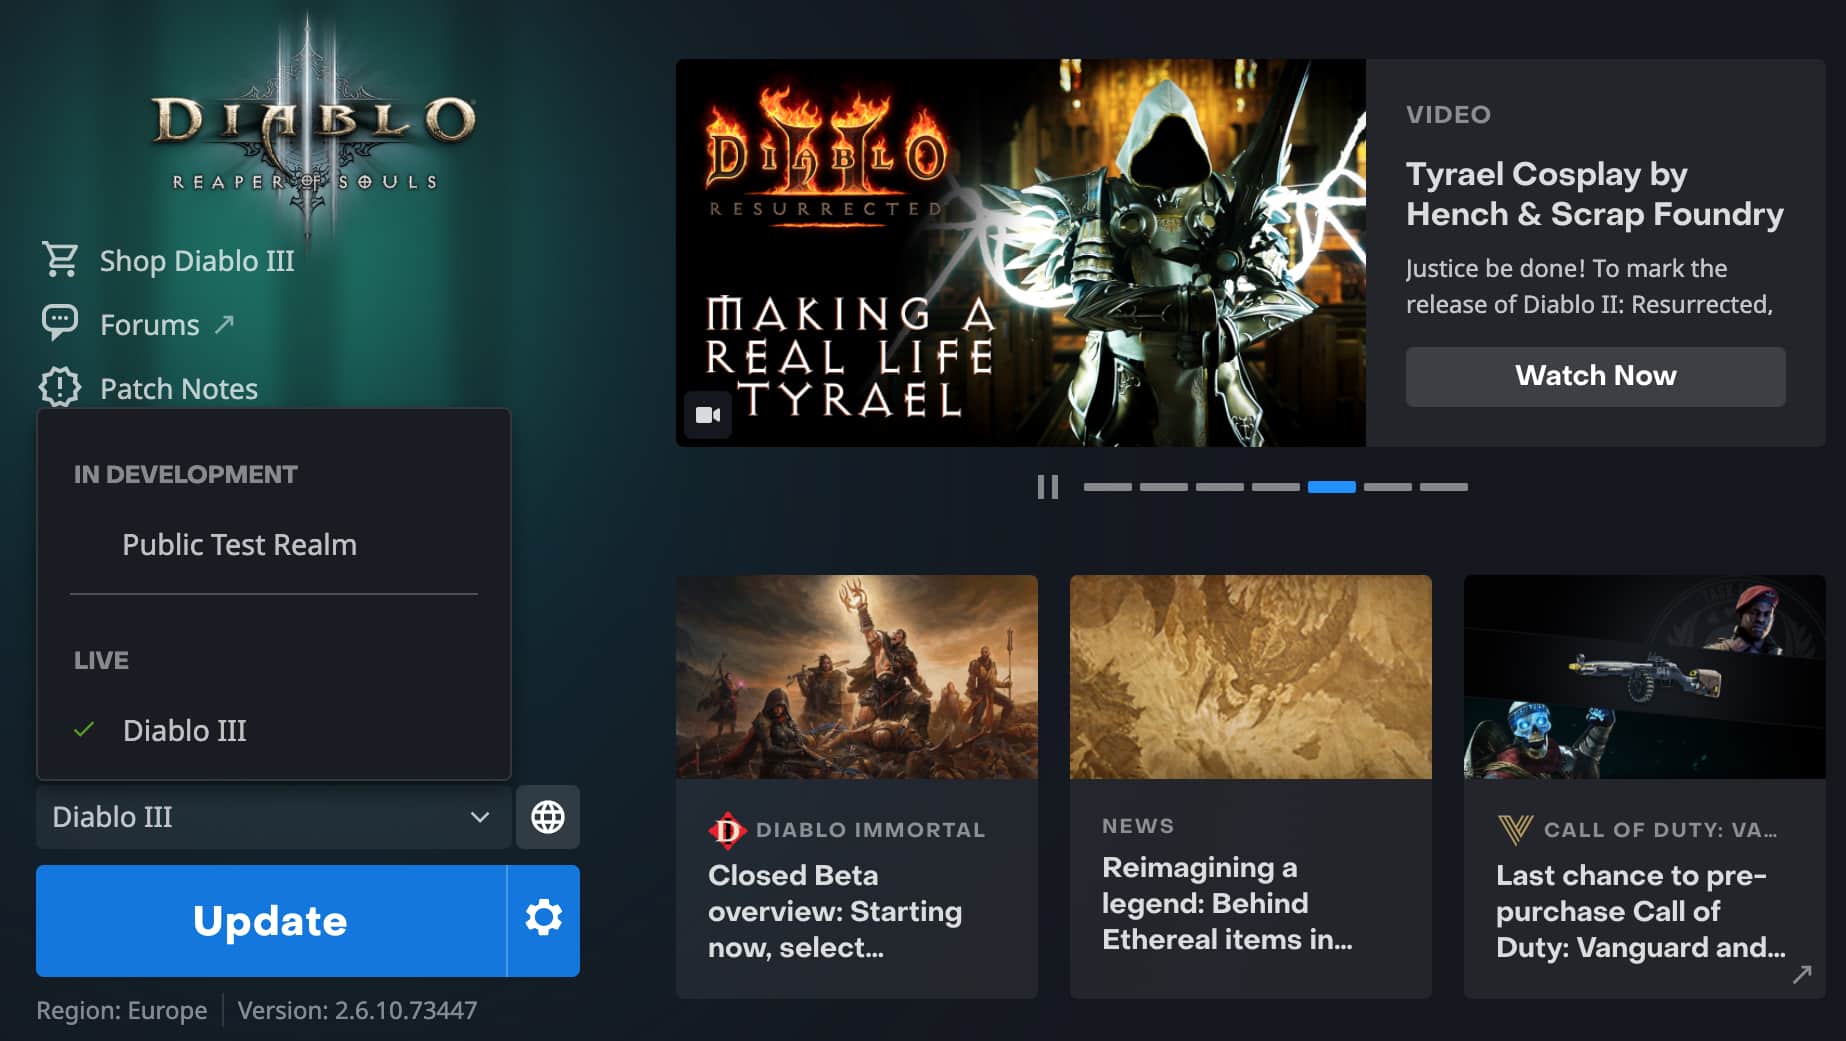Screen dimensions: 1846x1041
Task: Click the Shop Diablo III cart icon
Action: (x=60, y=260)
